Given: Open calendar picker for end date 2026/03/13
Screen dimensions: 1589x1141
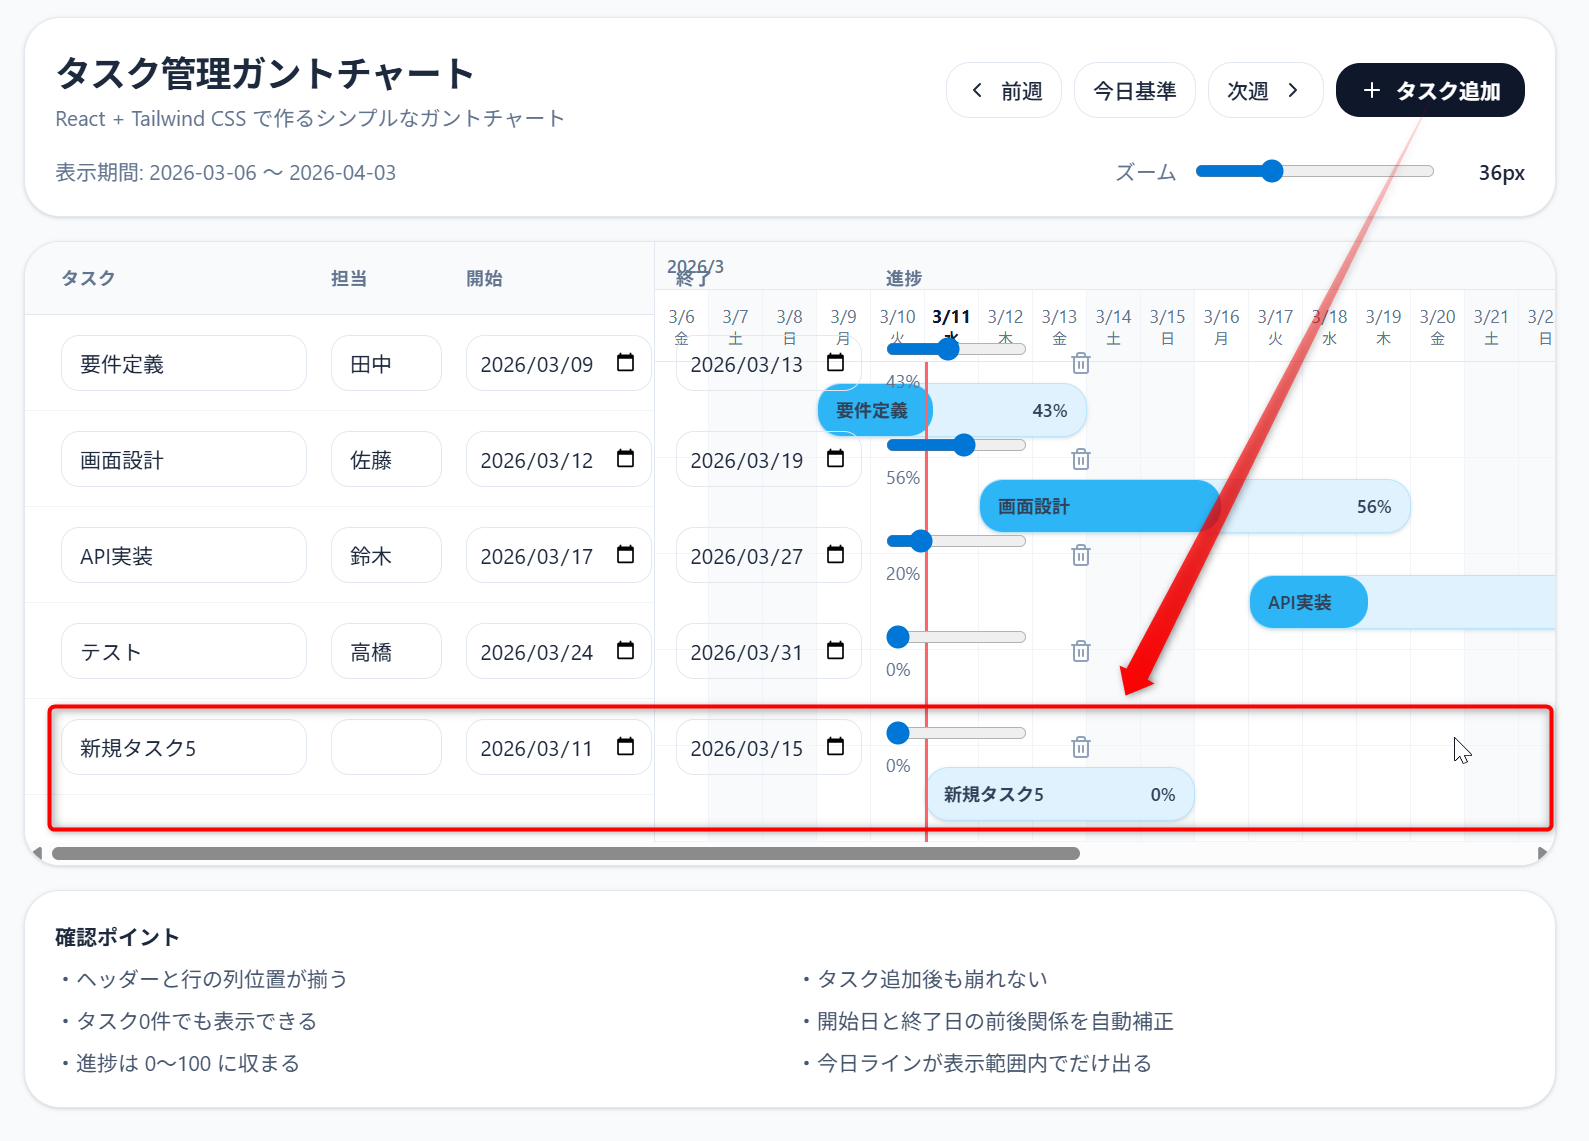Looking at the screenshot, I should point(836,362).
